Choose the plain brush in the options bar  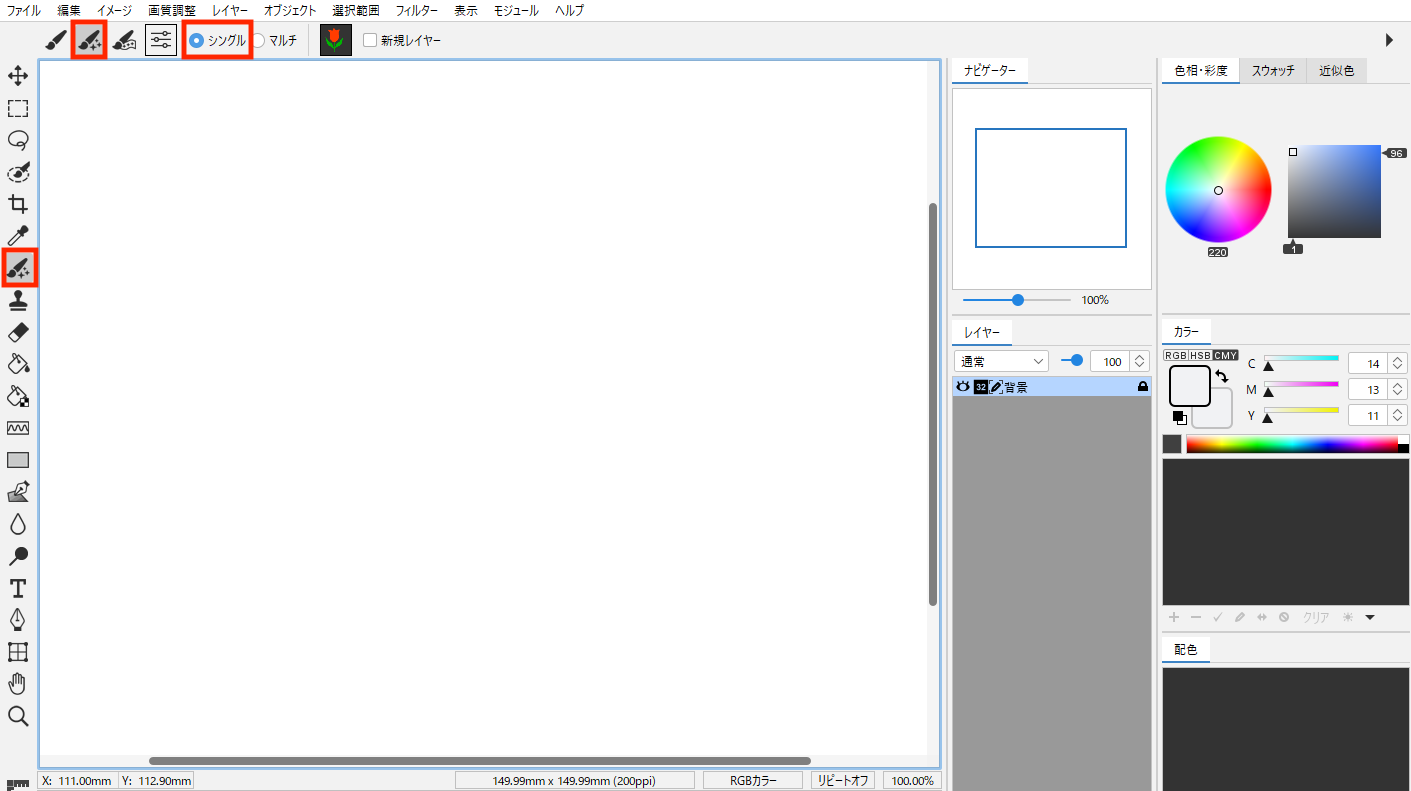56,41
